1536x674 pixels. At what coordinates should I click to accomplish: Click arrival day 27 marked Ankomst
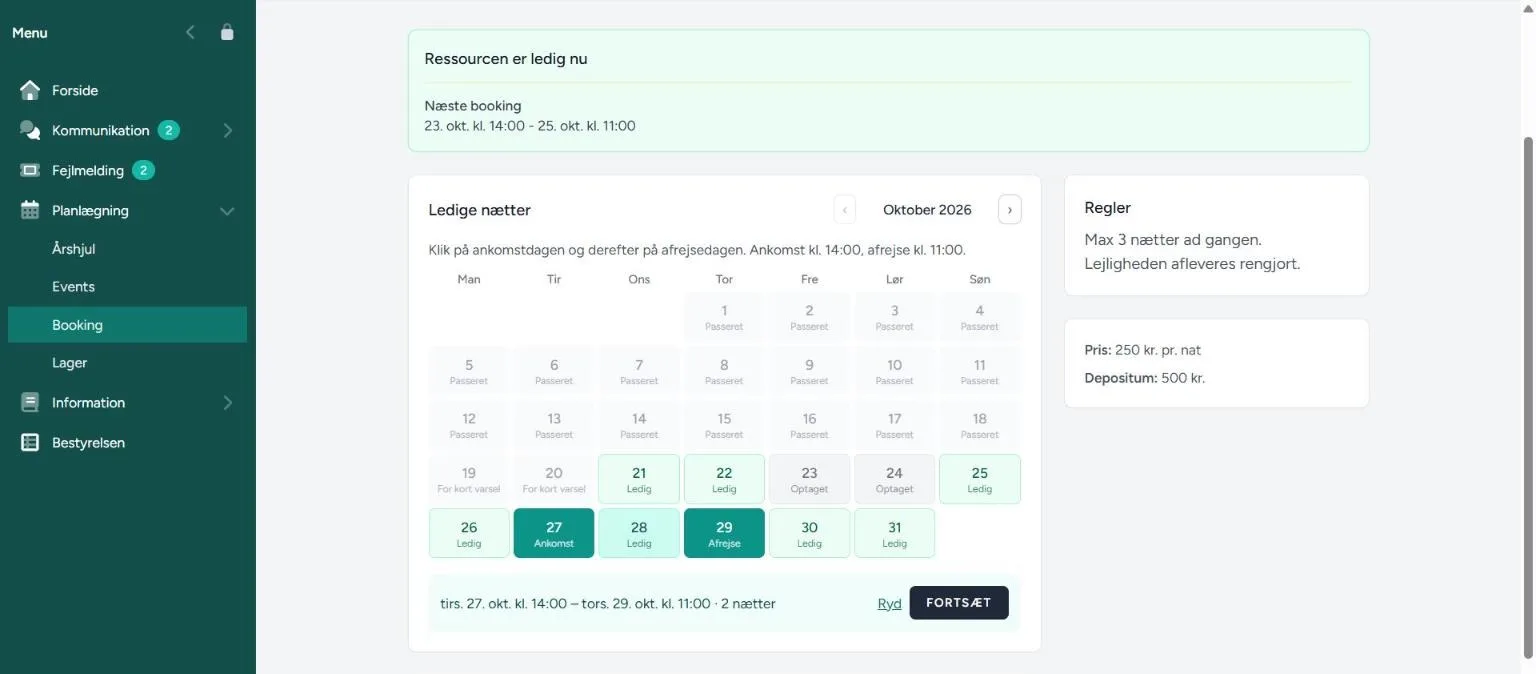(x=554, y=533)
